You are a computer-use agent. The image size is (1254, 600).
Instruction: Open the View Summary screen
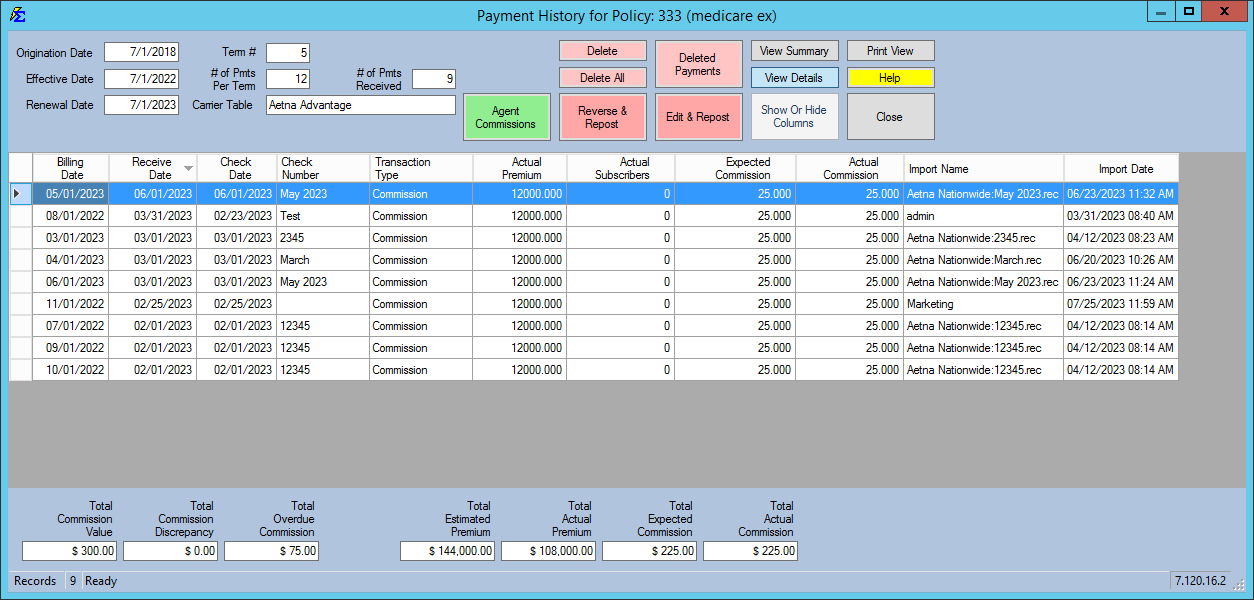[x=794, y=50]
